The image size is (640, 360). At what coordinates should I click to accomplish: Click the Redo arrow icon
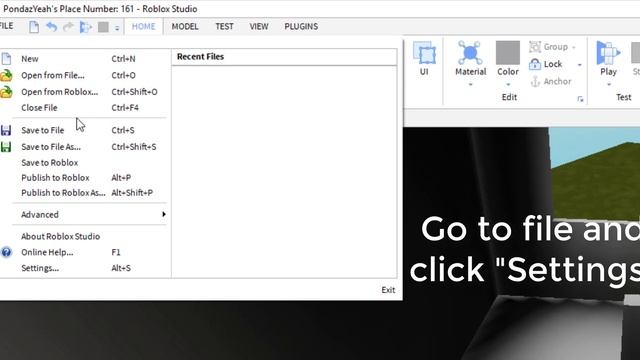coord(68,27)
